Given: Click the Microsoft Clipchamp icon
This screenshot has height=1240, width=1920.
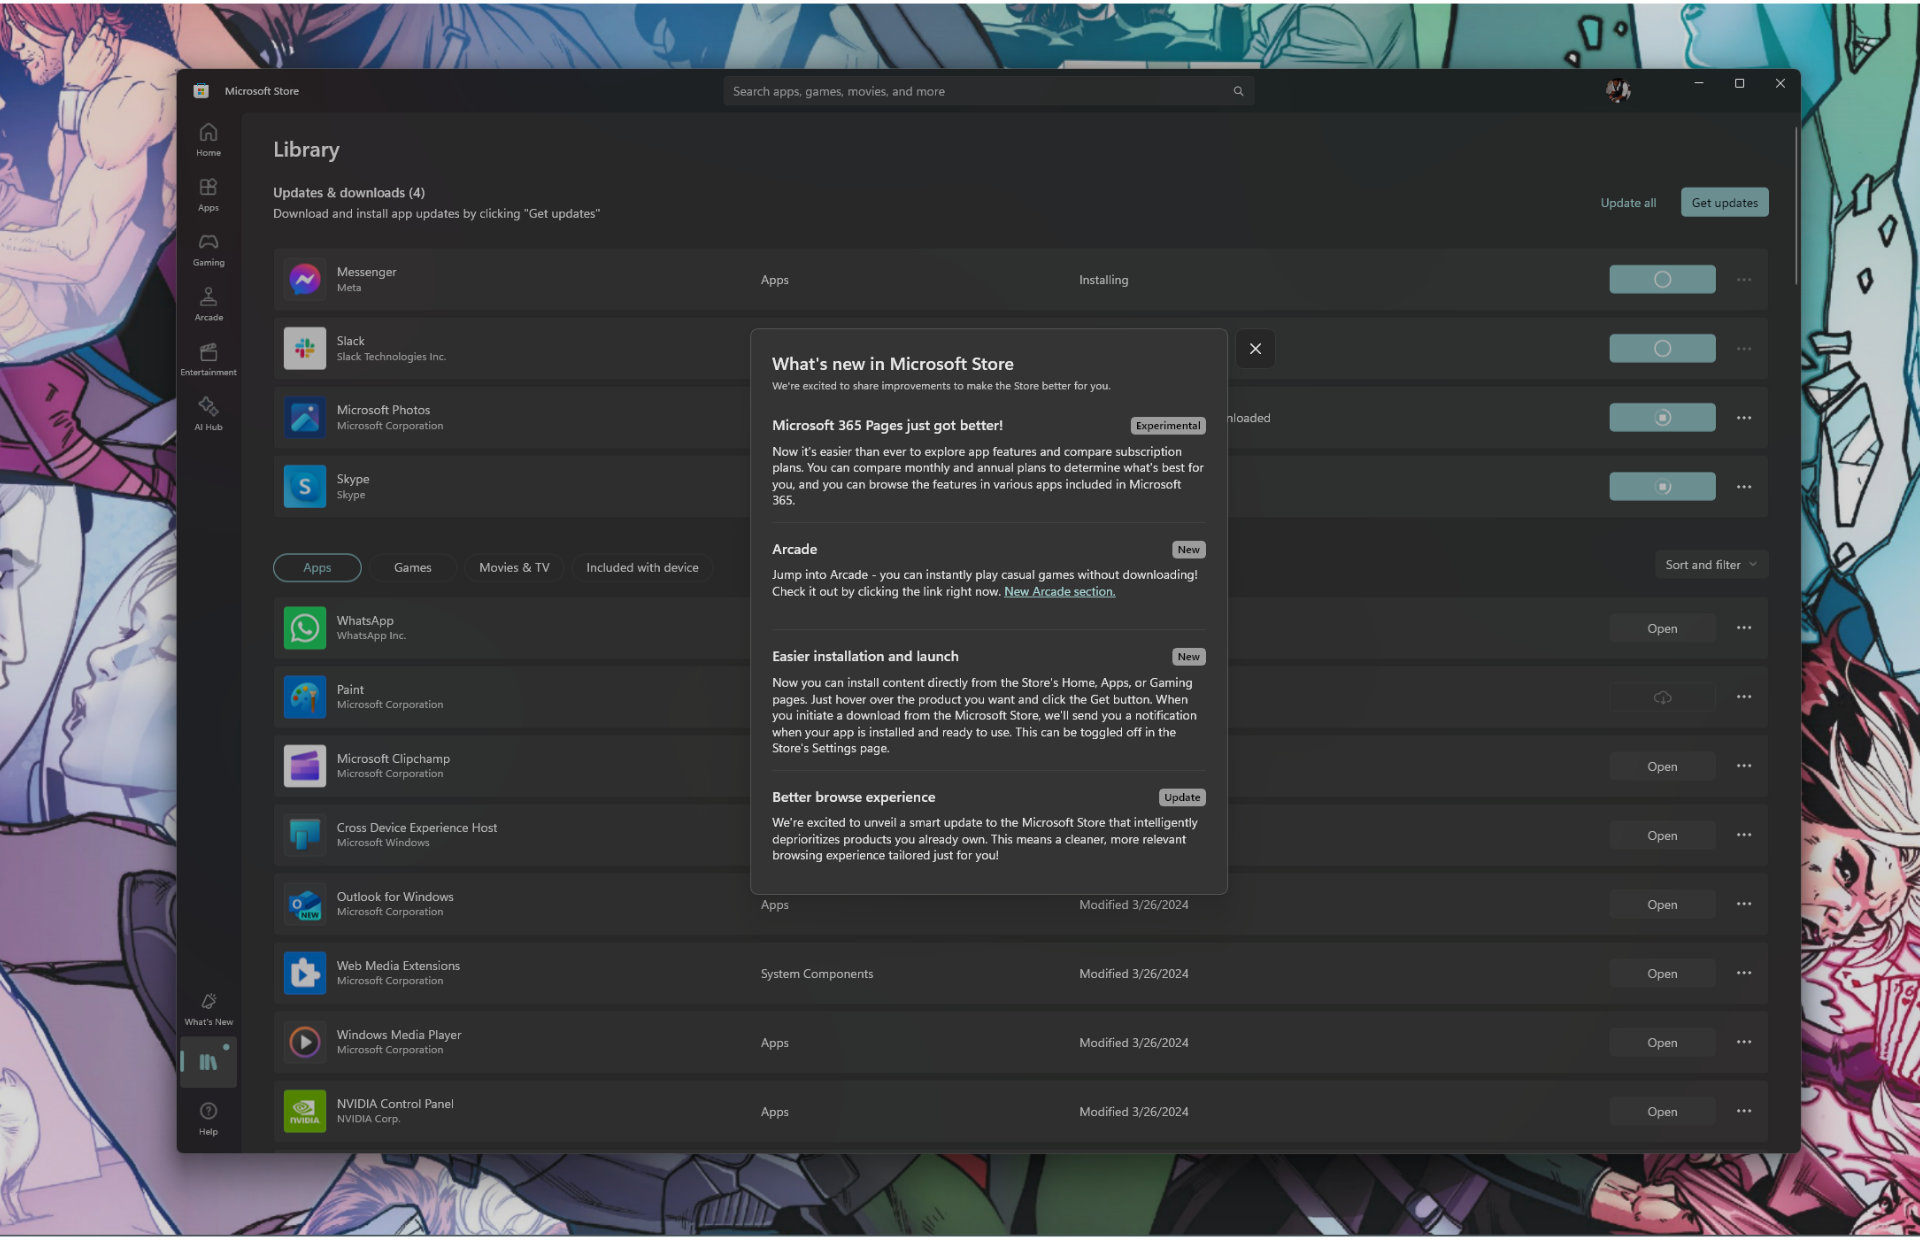Looking at the screenshot, I should tap(304, 766).
